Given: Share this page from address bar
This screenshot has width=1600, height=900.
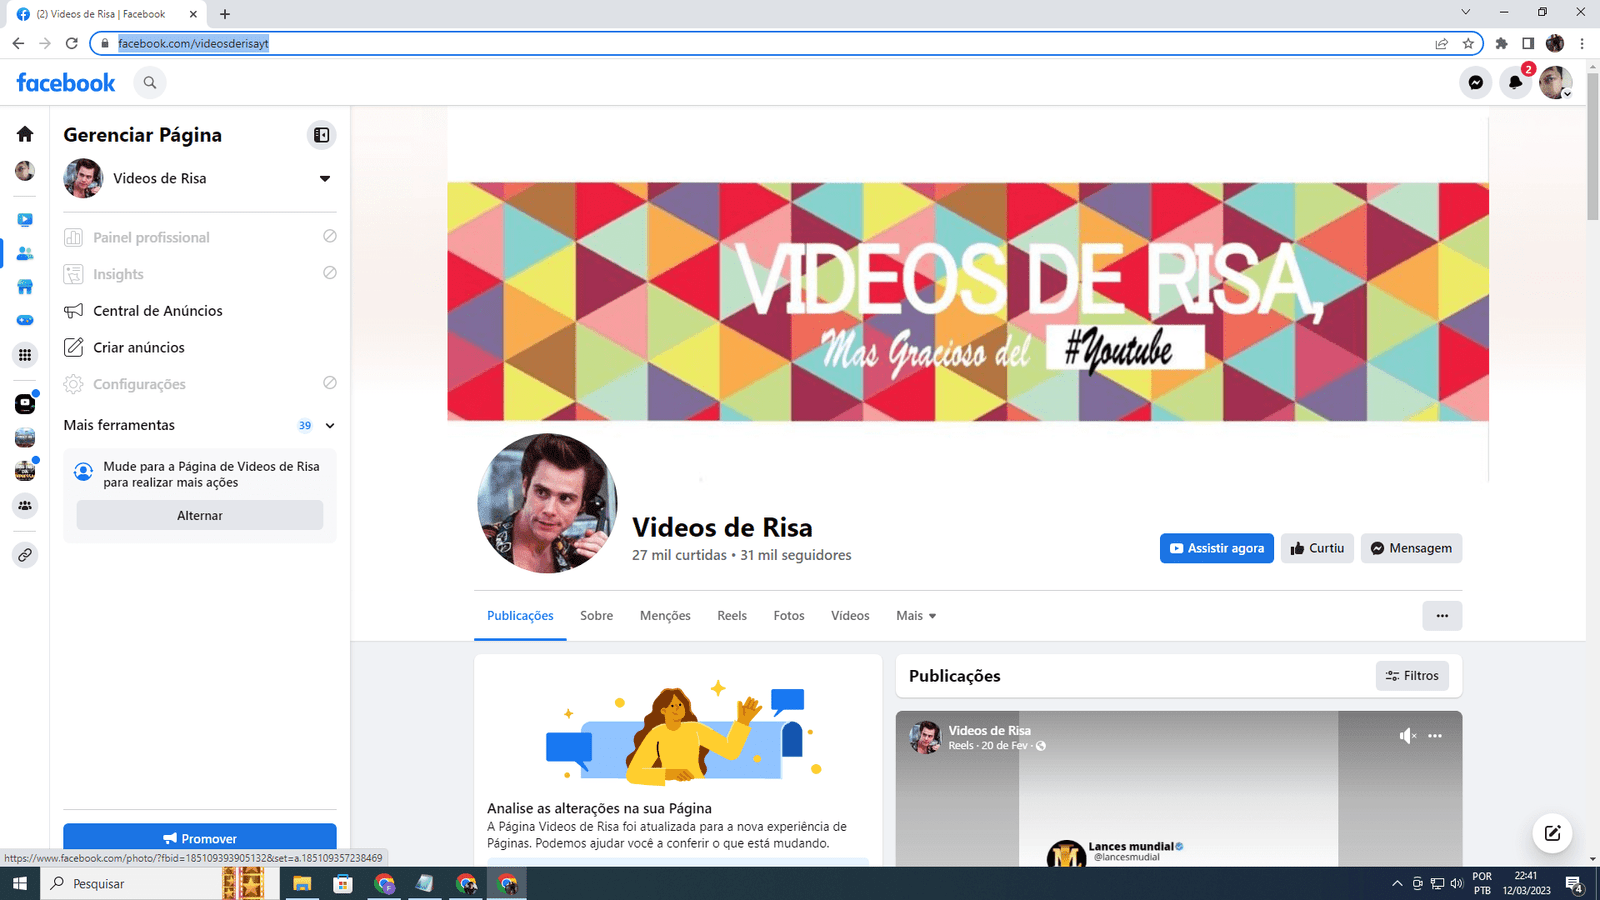Looking at the screenshot, I should [1441, 44].
